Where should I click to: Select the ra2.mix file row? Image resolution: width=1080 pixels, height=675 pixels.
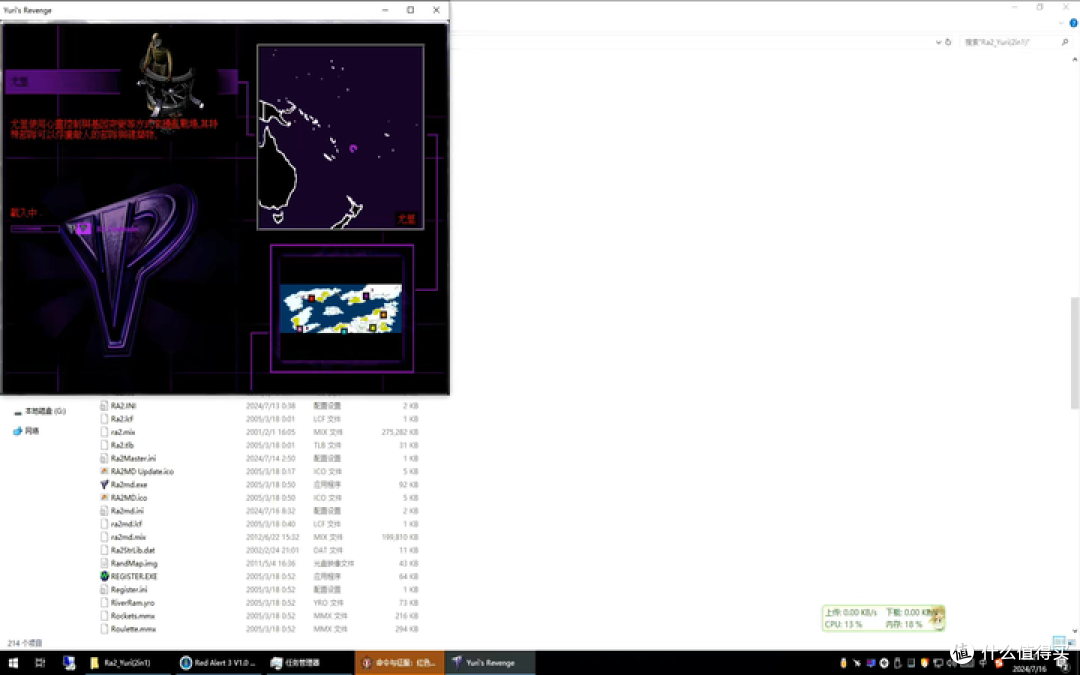pyautogui.click(x=259, y=432)
